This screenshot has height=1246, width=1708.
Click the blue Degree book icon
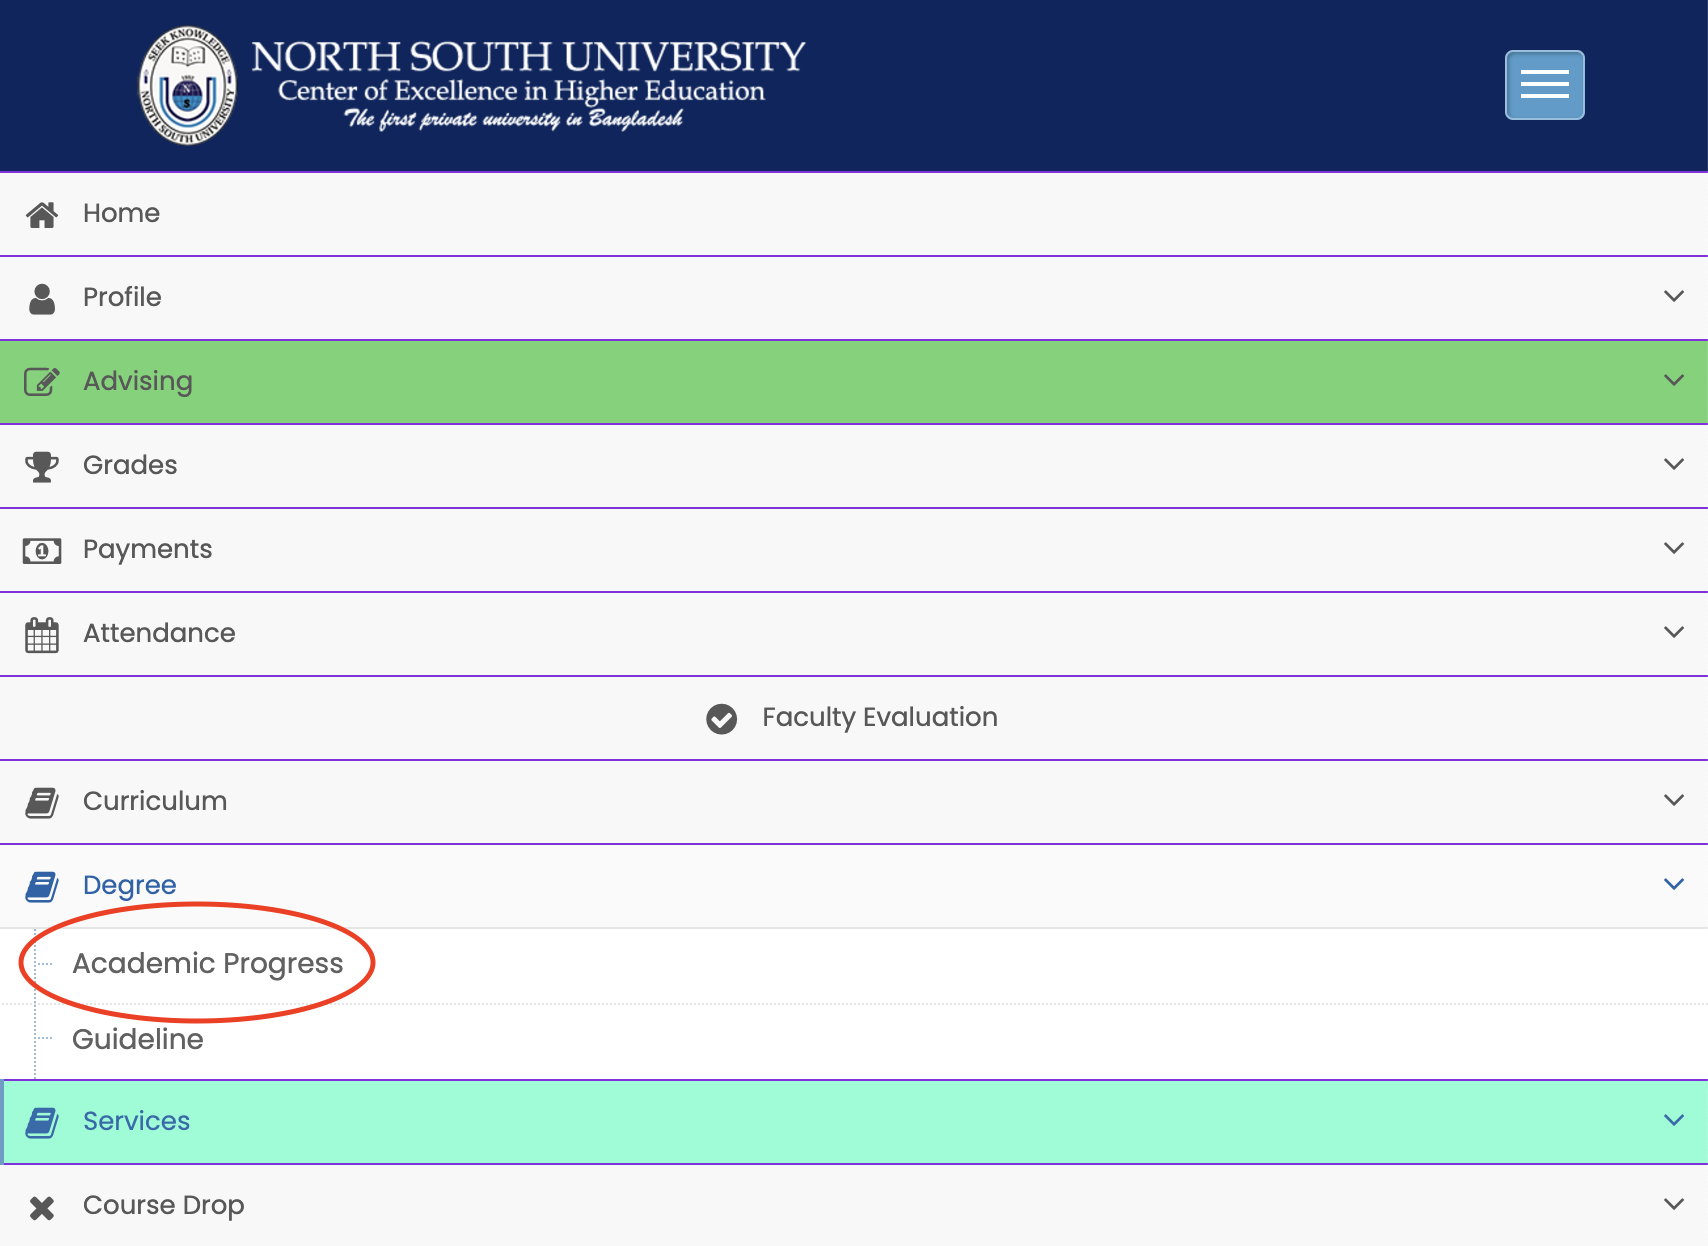(42, 886)
